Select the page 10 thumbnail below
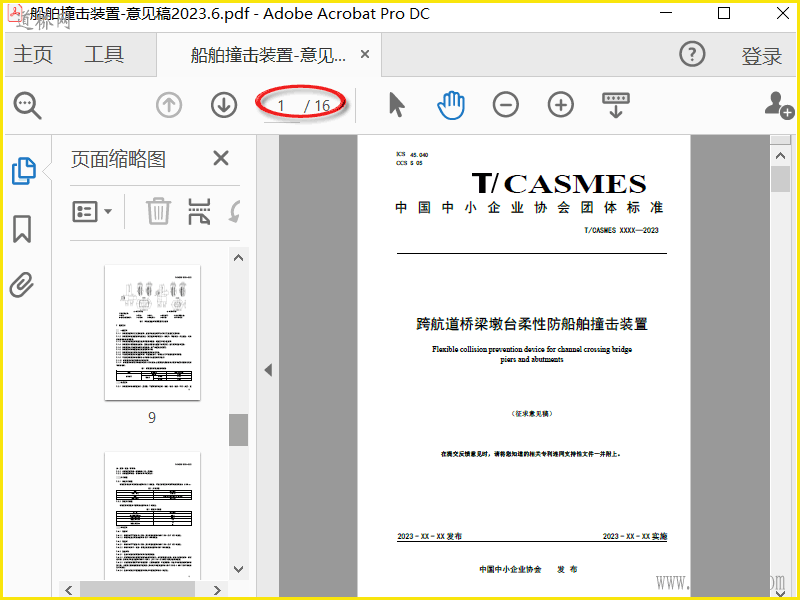This screenshot has height=600, width=800. pyautogui.click(x=153, y=515)
